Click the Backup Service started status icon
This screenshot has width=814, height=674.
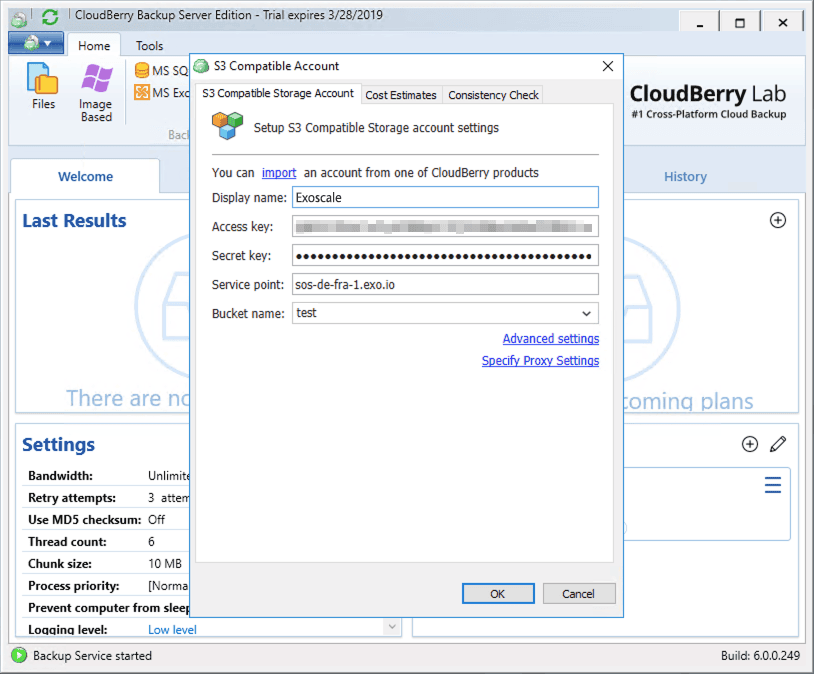coord(18,656)
